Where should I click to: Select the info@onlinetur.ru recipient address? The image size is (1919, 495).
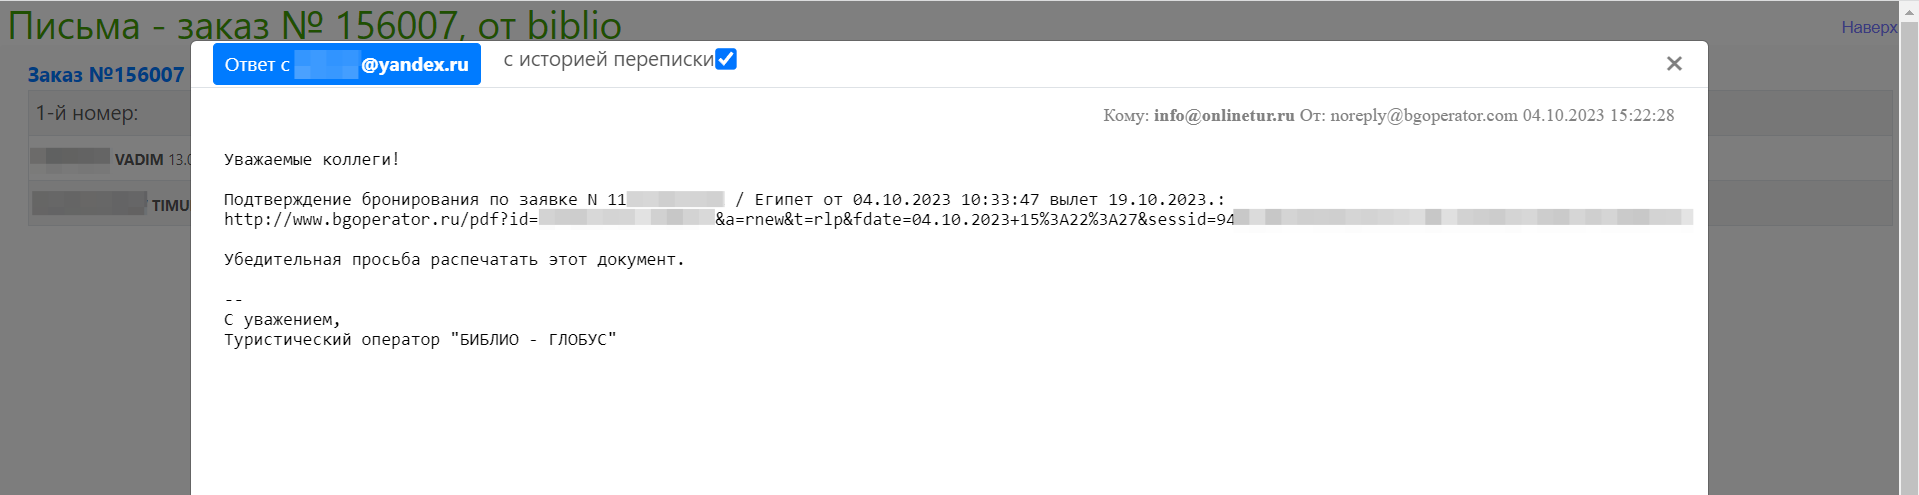click(1224, 115)
